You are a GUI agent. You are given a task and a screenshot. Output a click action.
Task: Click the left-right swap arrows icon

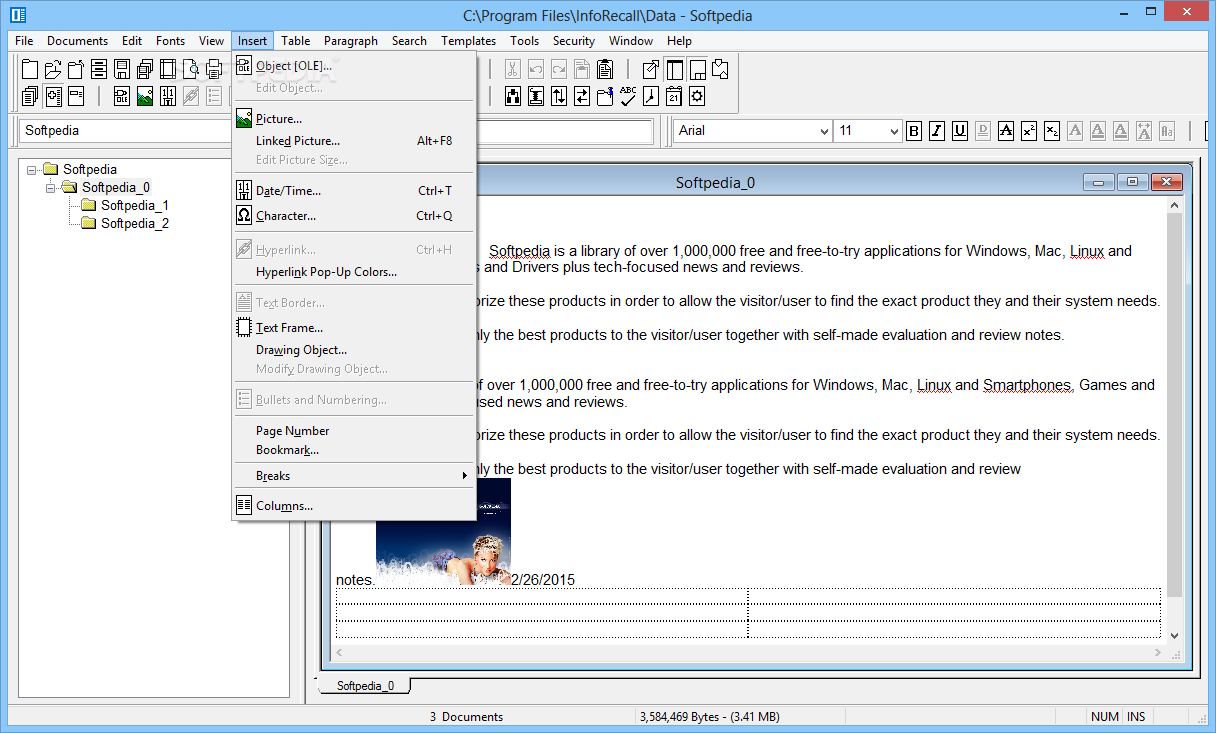click(x=581, y=96)
